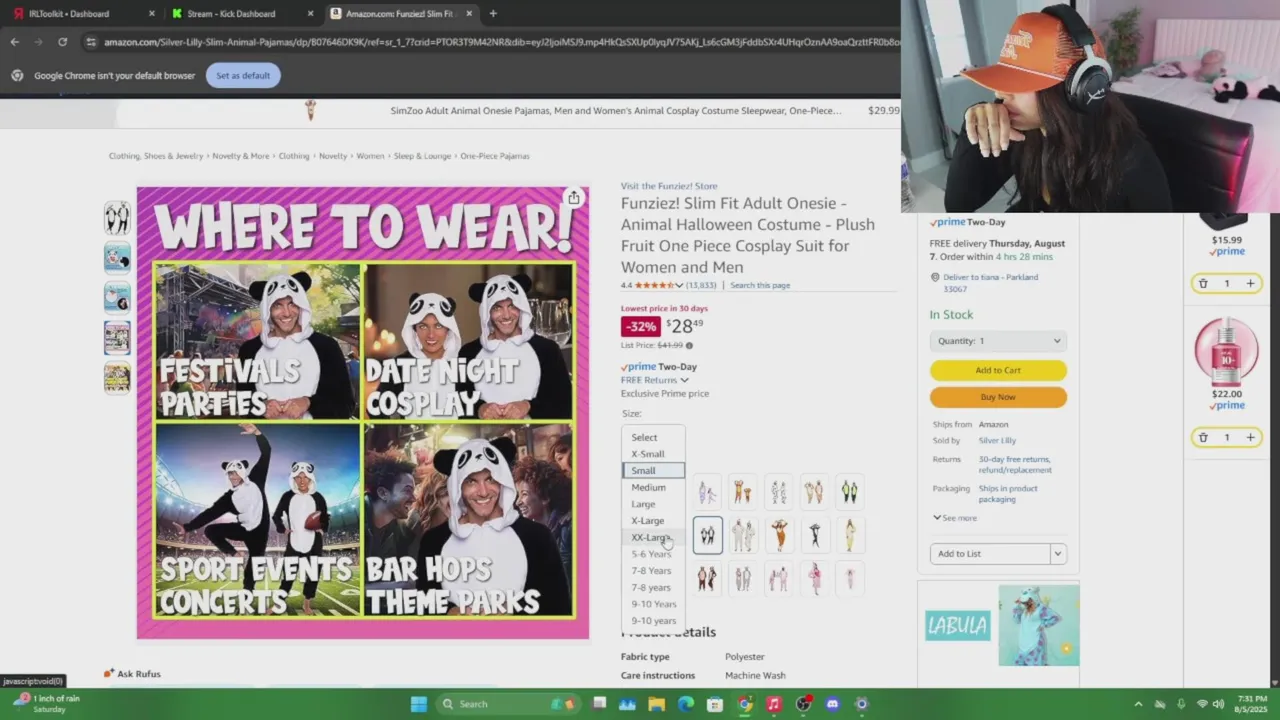Open Microsoft Edge from the taskbar
This screenshot has width=1280, height=720.
pyautogui.click(x=686, y=704)
